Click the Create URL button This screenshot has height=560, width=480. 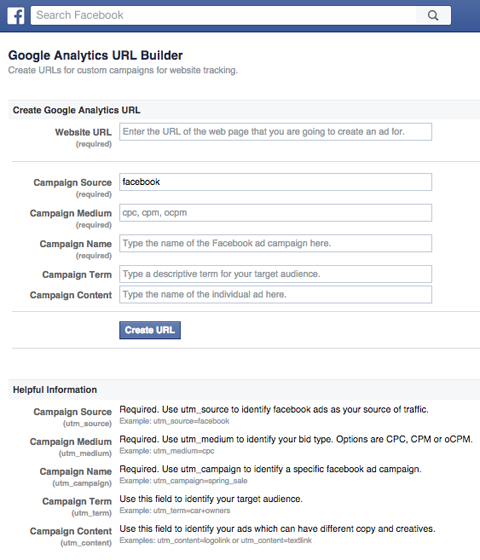(x=150, y=330)
